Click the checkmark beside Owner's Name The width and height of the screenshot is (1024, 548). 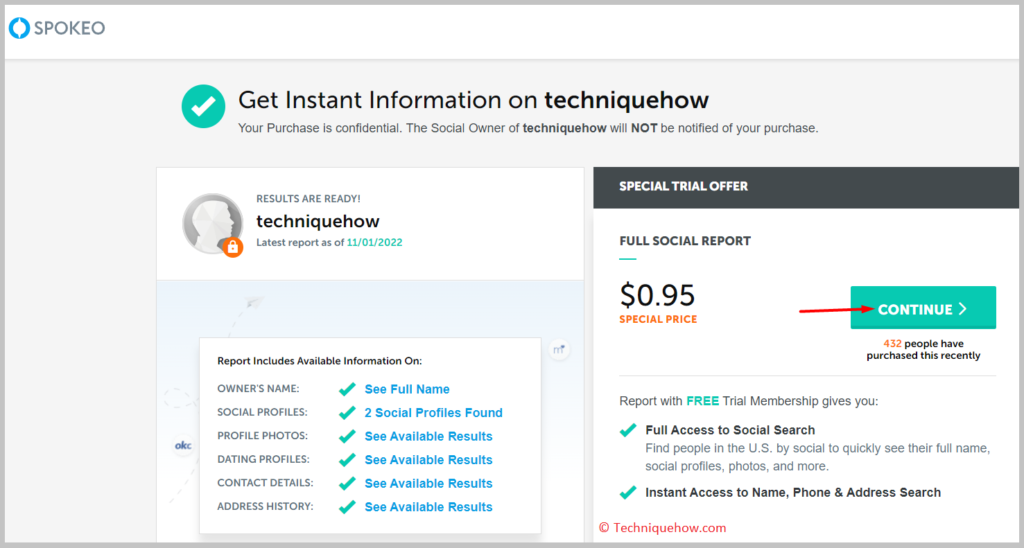[x=347, y=389]
